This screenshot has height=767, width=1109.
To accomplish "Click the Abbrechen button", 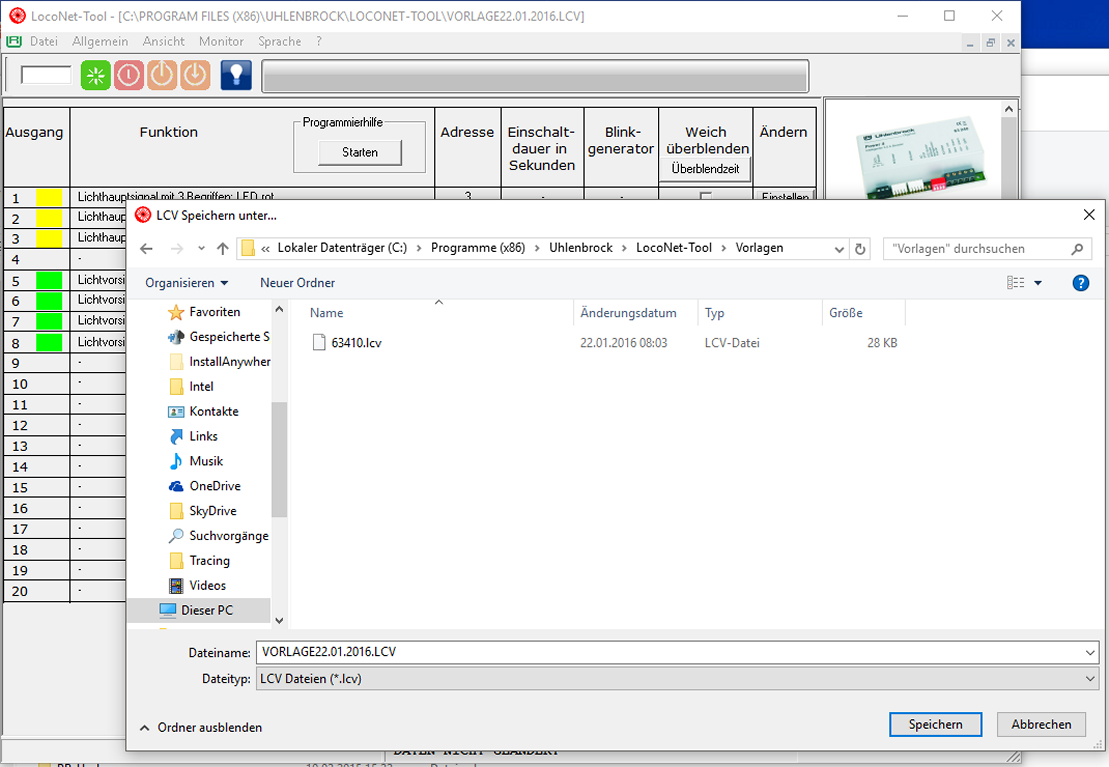I will [x=1041, y=725].
